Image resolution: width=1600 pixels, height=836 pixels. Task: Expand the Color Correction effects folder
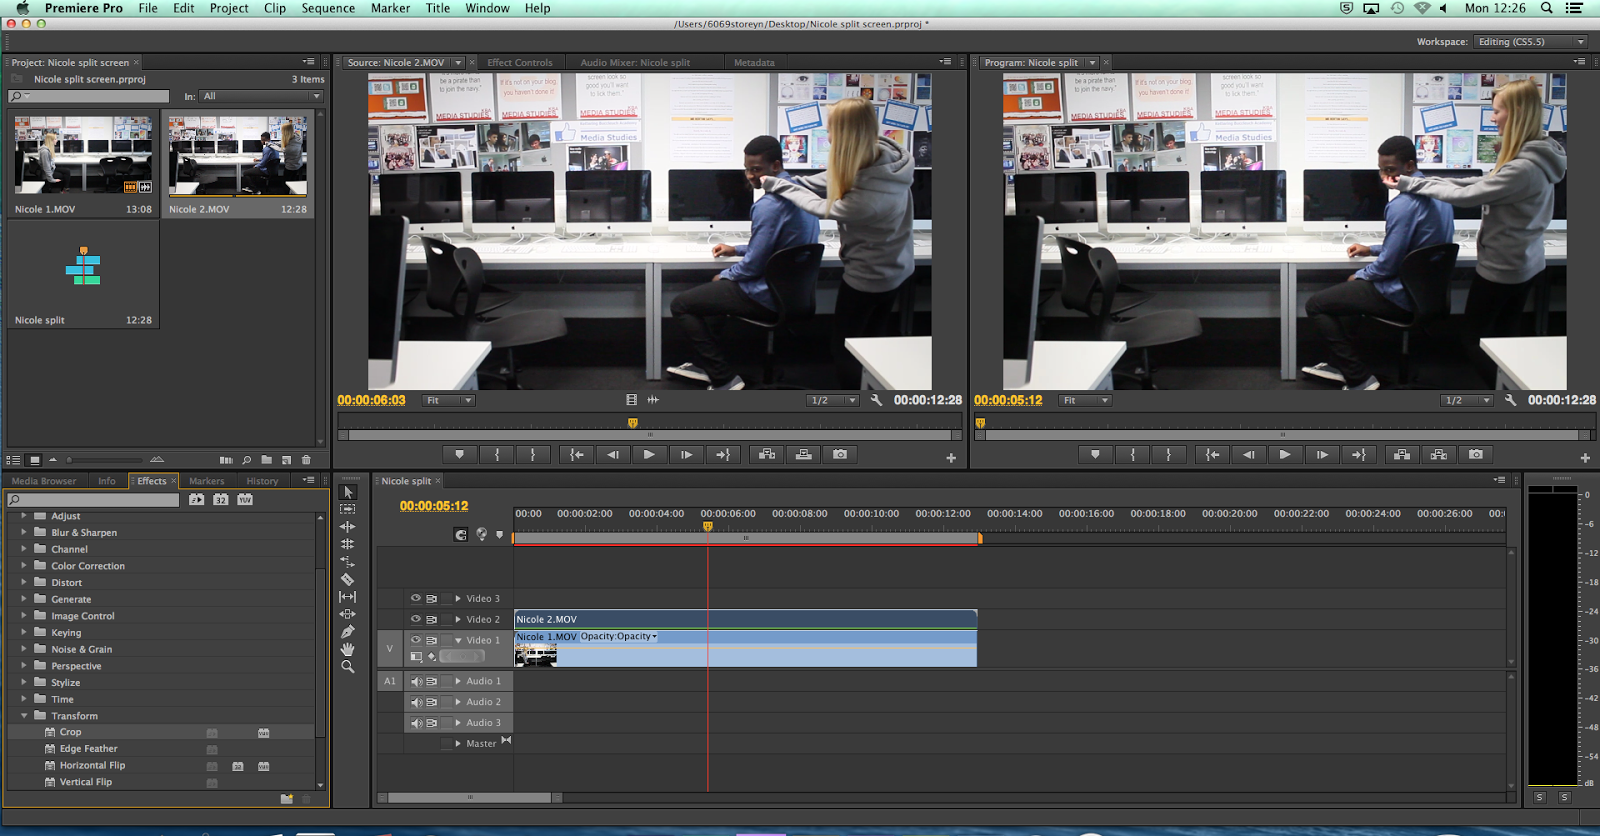[24, 565]
